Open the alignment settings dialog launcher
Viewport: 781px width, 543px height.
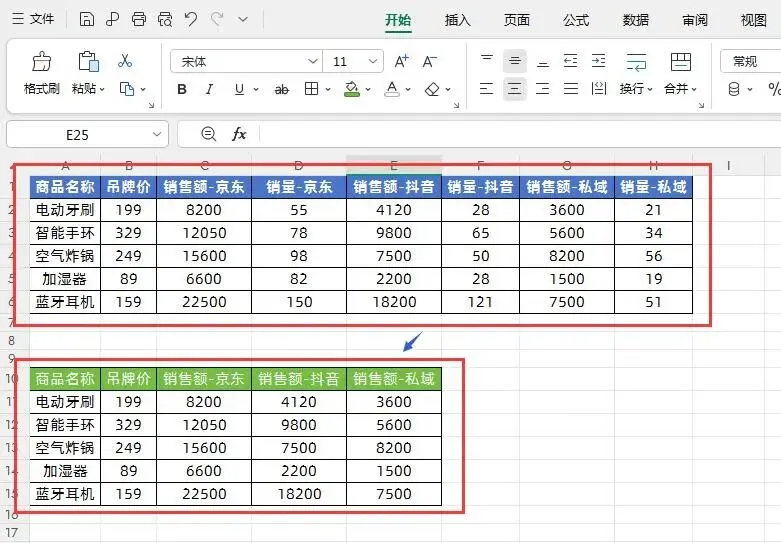701,106
